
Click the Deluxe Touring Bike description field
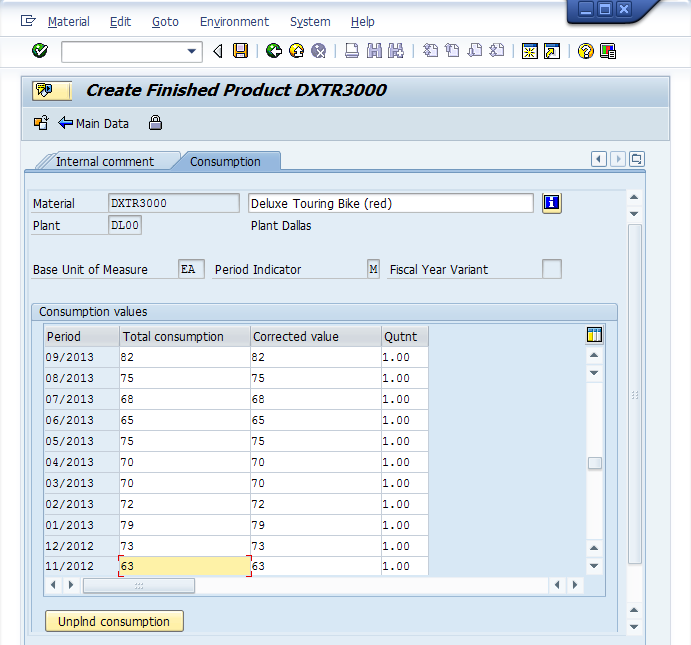coord(390,203)
